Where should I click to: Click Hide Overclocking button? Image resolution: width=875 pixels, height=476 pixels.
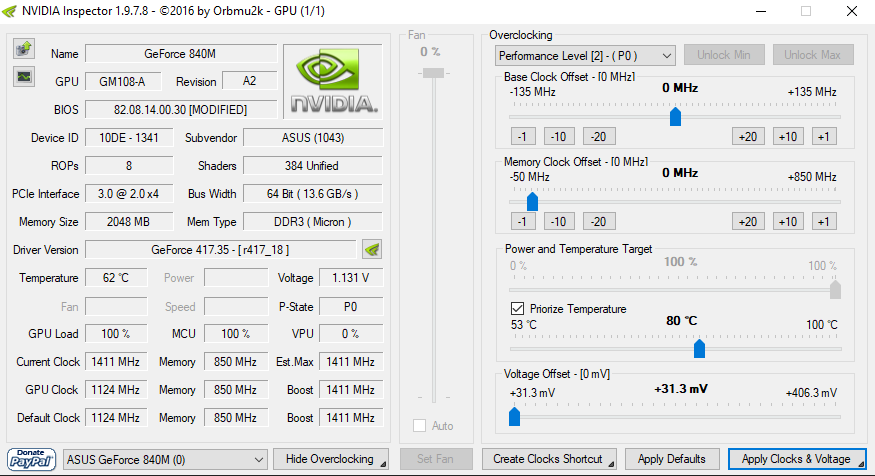331,459
